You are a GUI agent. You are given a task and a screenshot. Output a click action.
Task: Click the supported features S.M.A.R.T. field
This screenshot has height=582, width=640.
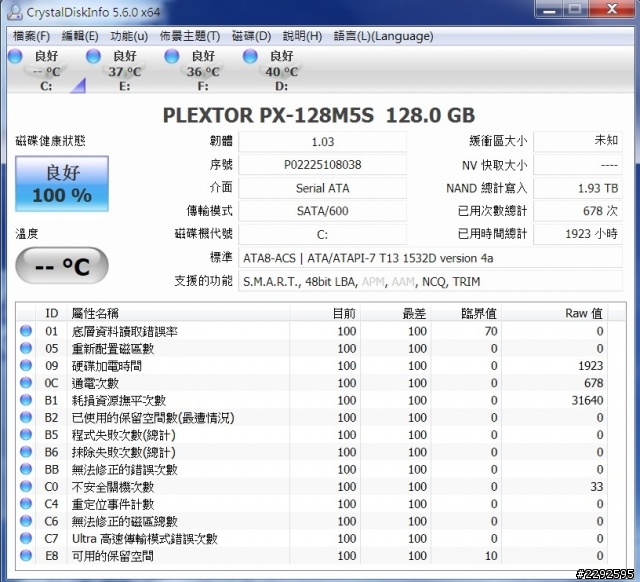pos(431,281)
